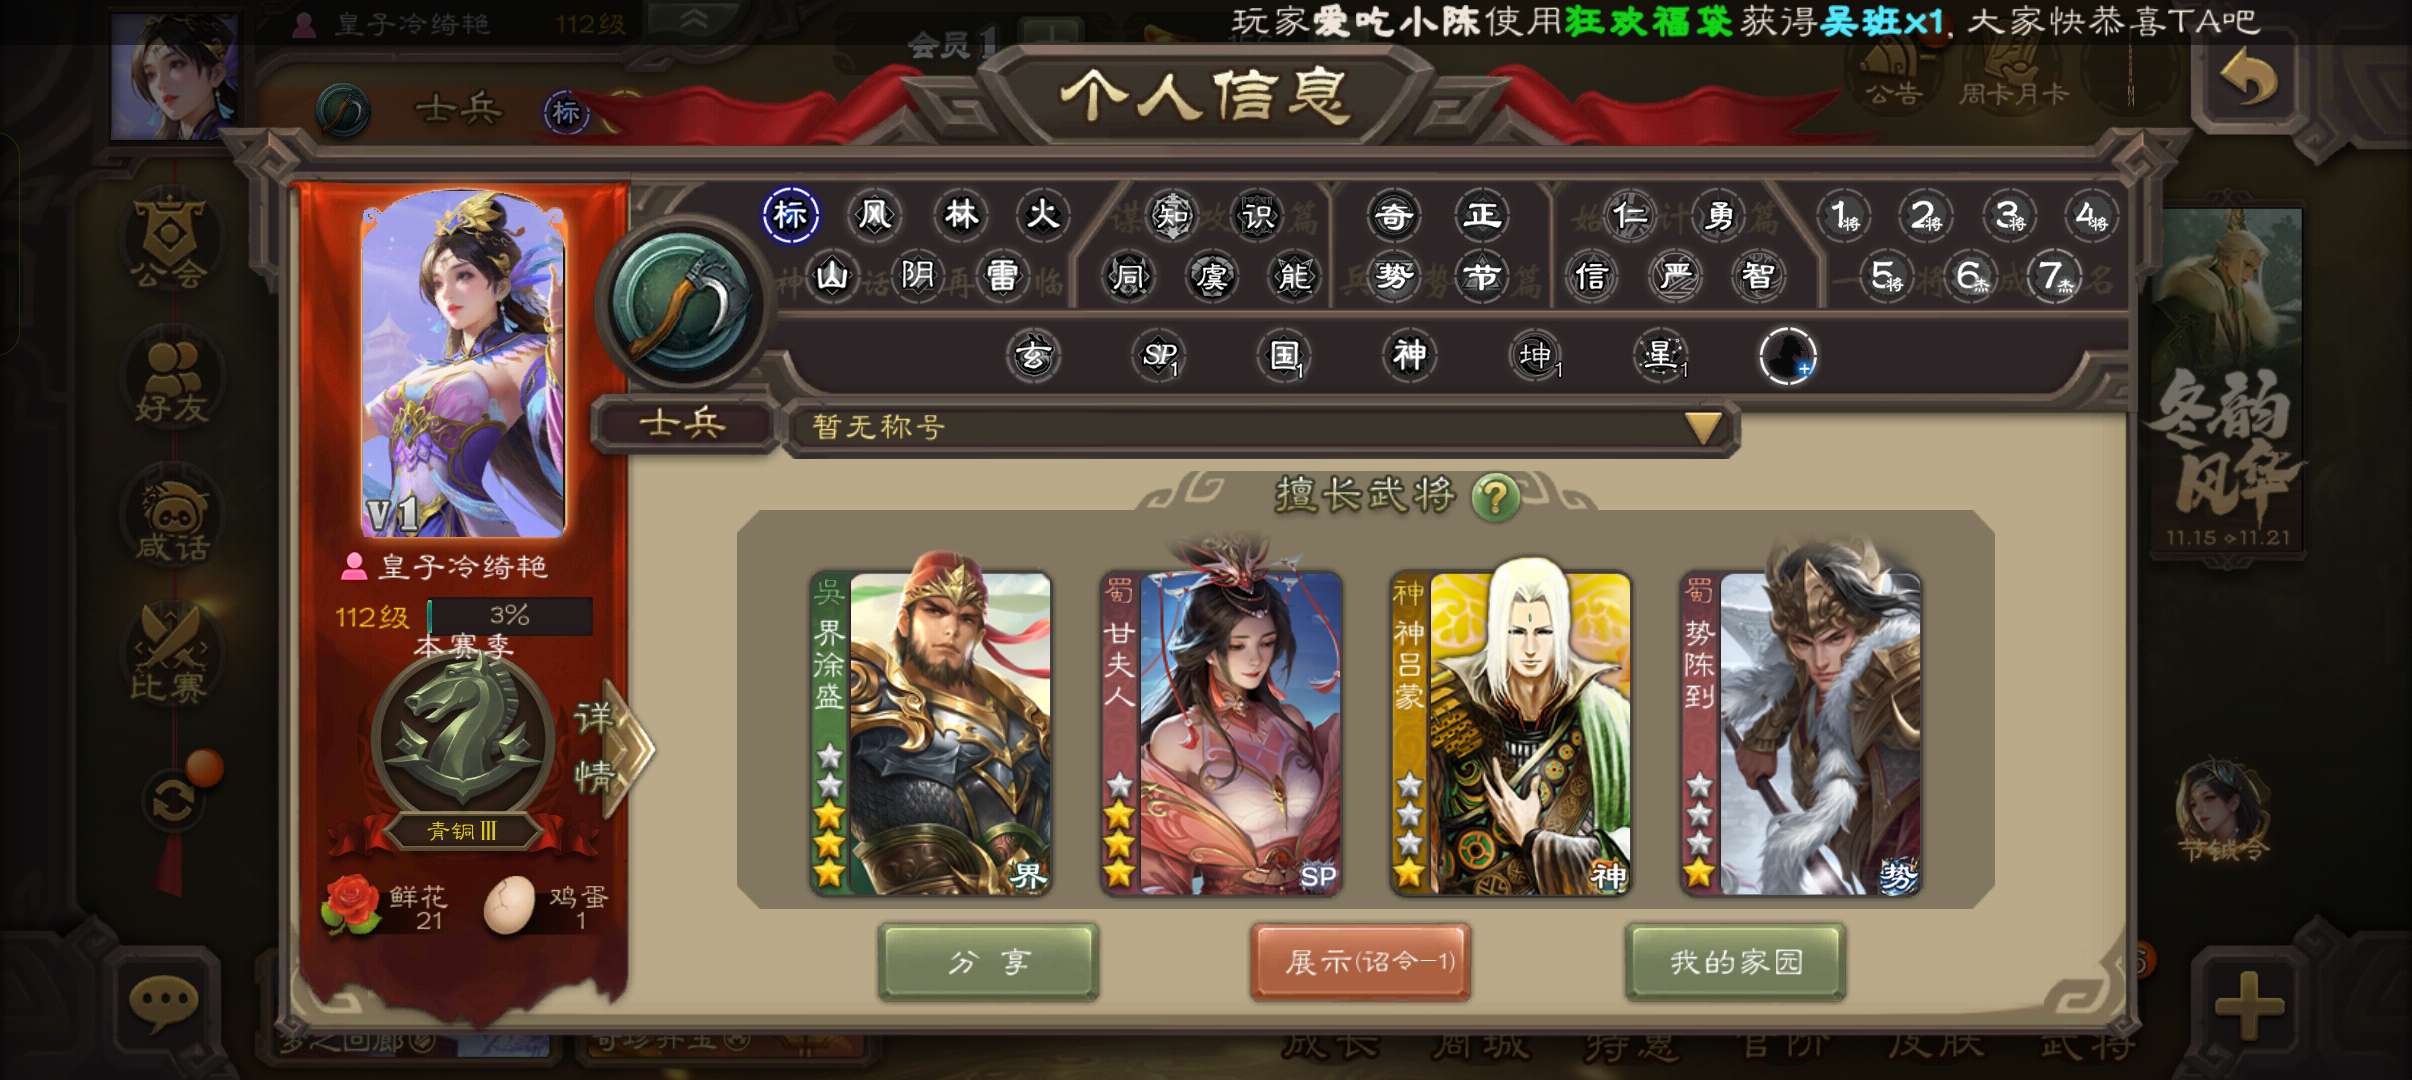Click the yellow plus icon at bottom right
This screenshot has height=1080, width=2412.
tap(2249, 1005)
